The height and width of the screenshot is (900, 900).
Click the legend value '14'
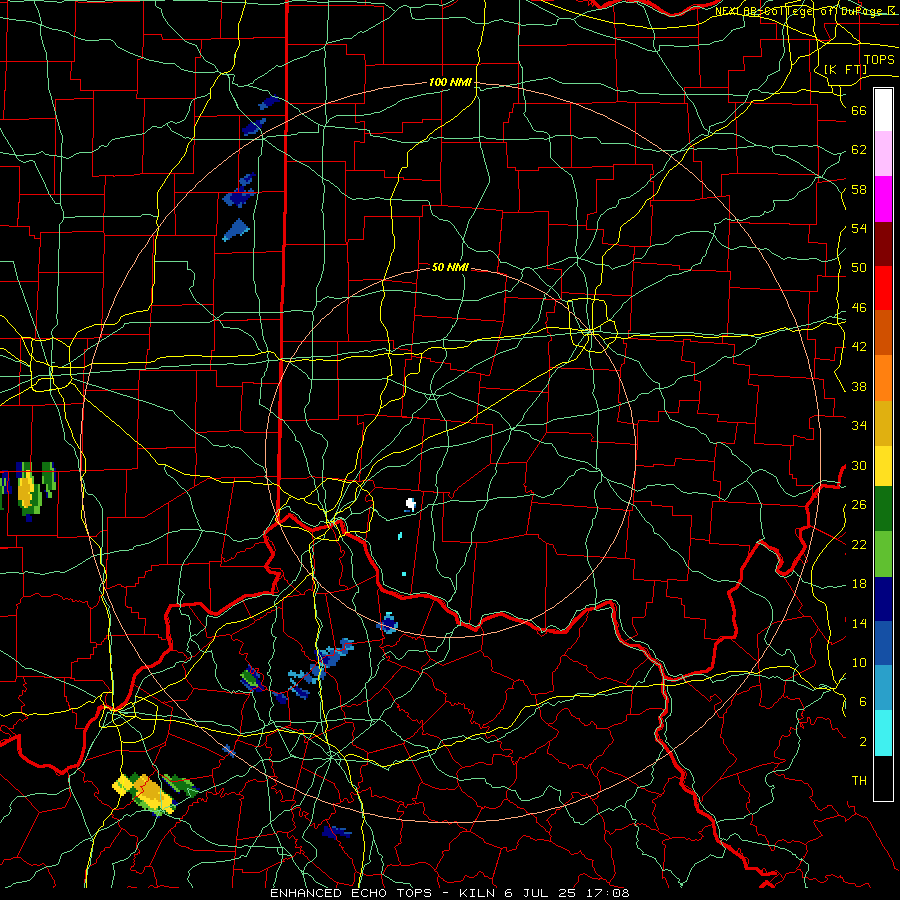click(859, 623)
